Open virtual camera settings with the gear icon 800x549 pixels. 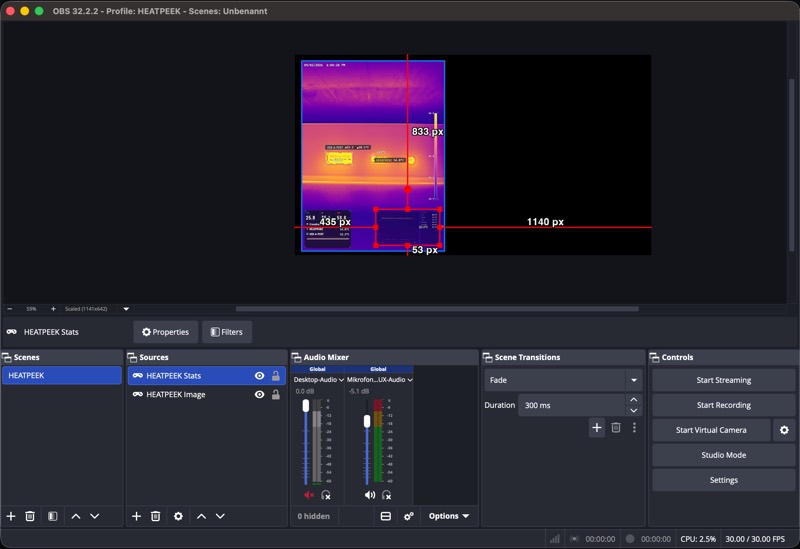point(784,430)
